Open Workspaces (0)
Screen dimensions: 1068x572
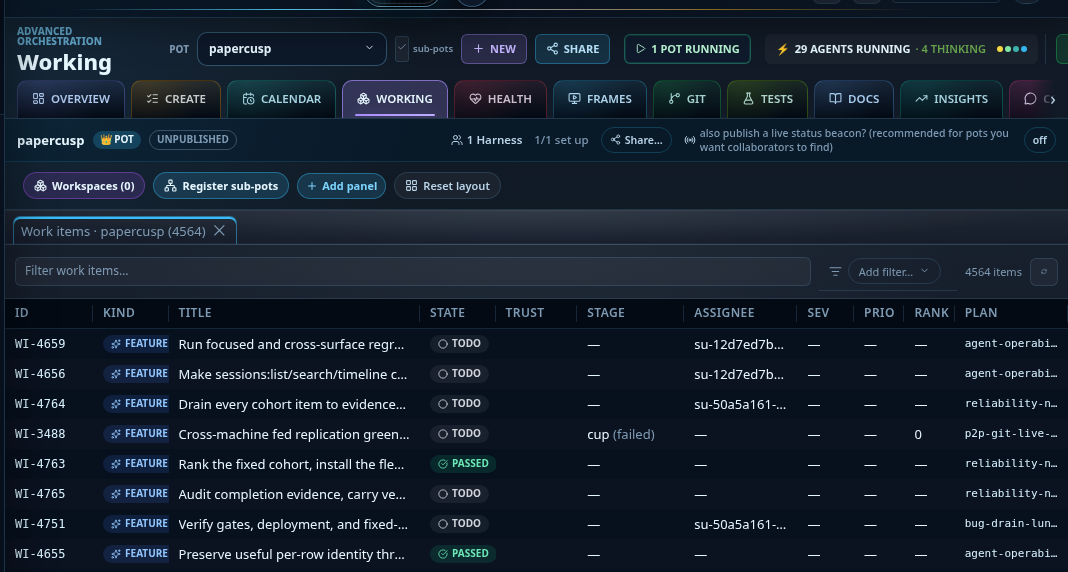(84, 186)
